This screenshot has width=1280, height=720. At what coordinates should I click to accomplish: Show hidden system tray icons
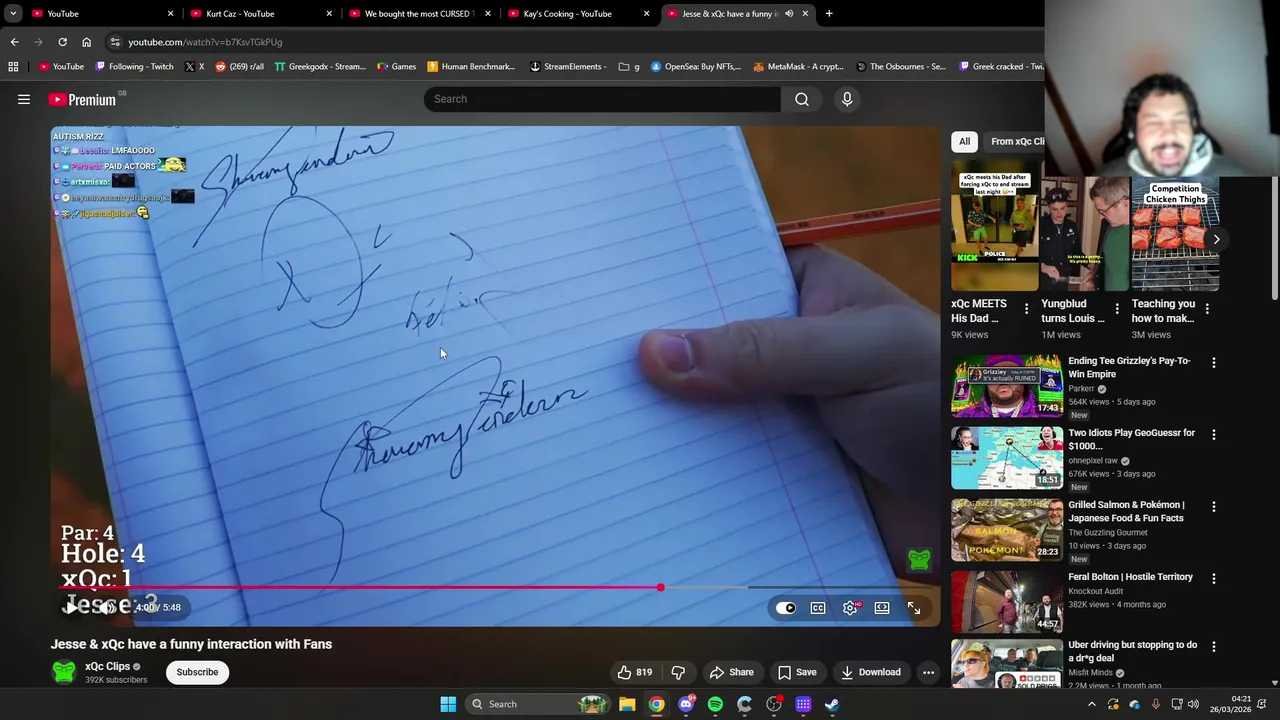click(x=1092, y=704)
